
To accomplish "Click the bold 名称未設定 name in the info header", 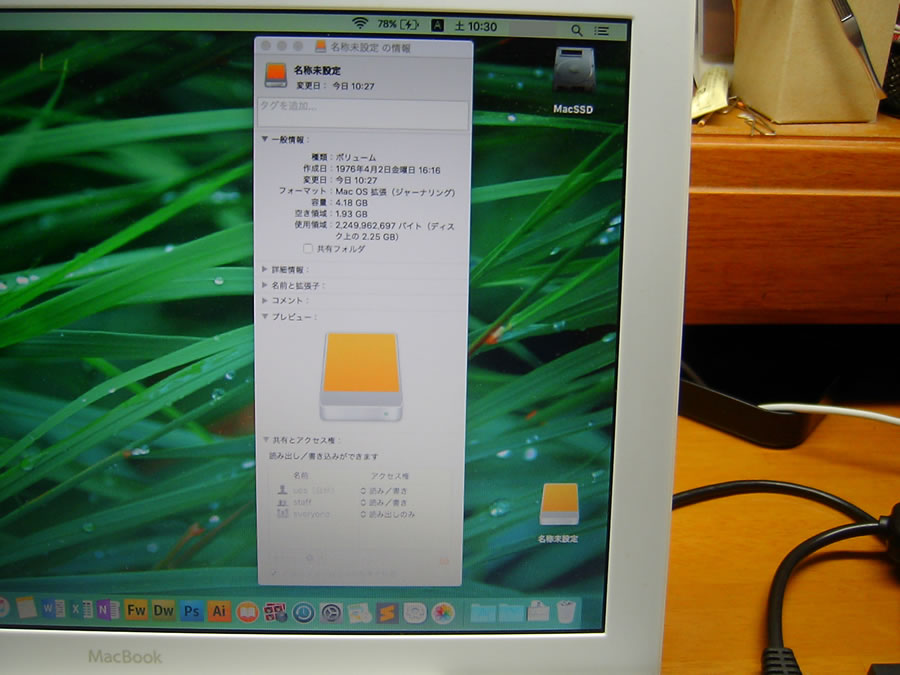I will pos(317,71).
